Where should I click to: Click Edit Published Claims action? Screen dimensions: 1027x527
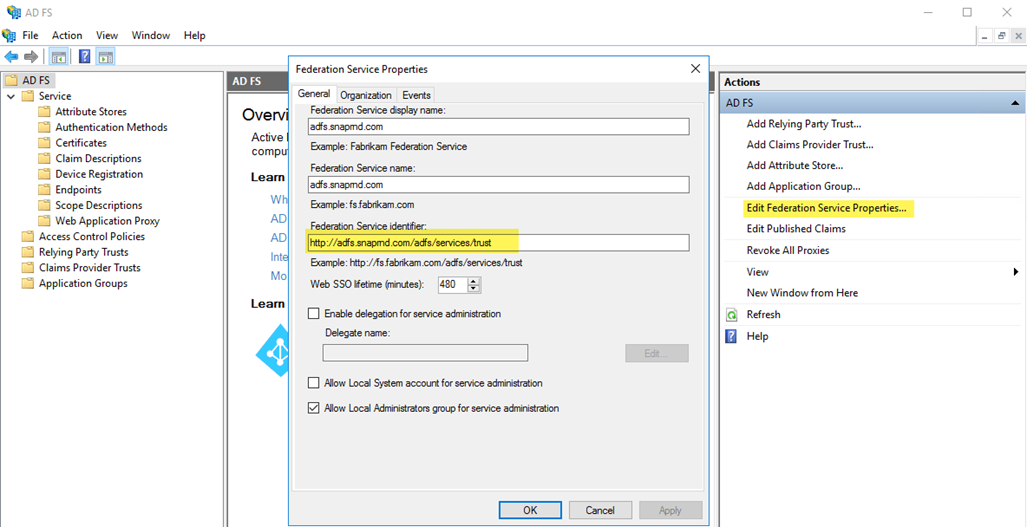pos(796,229)
